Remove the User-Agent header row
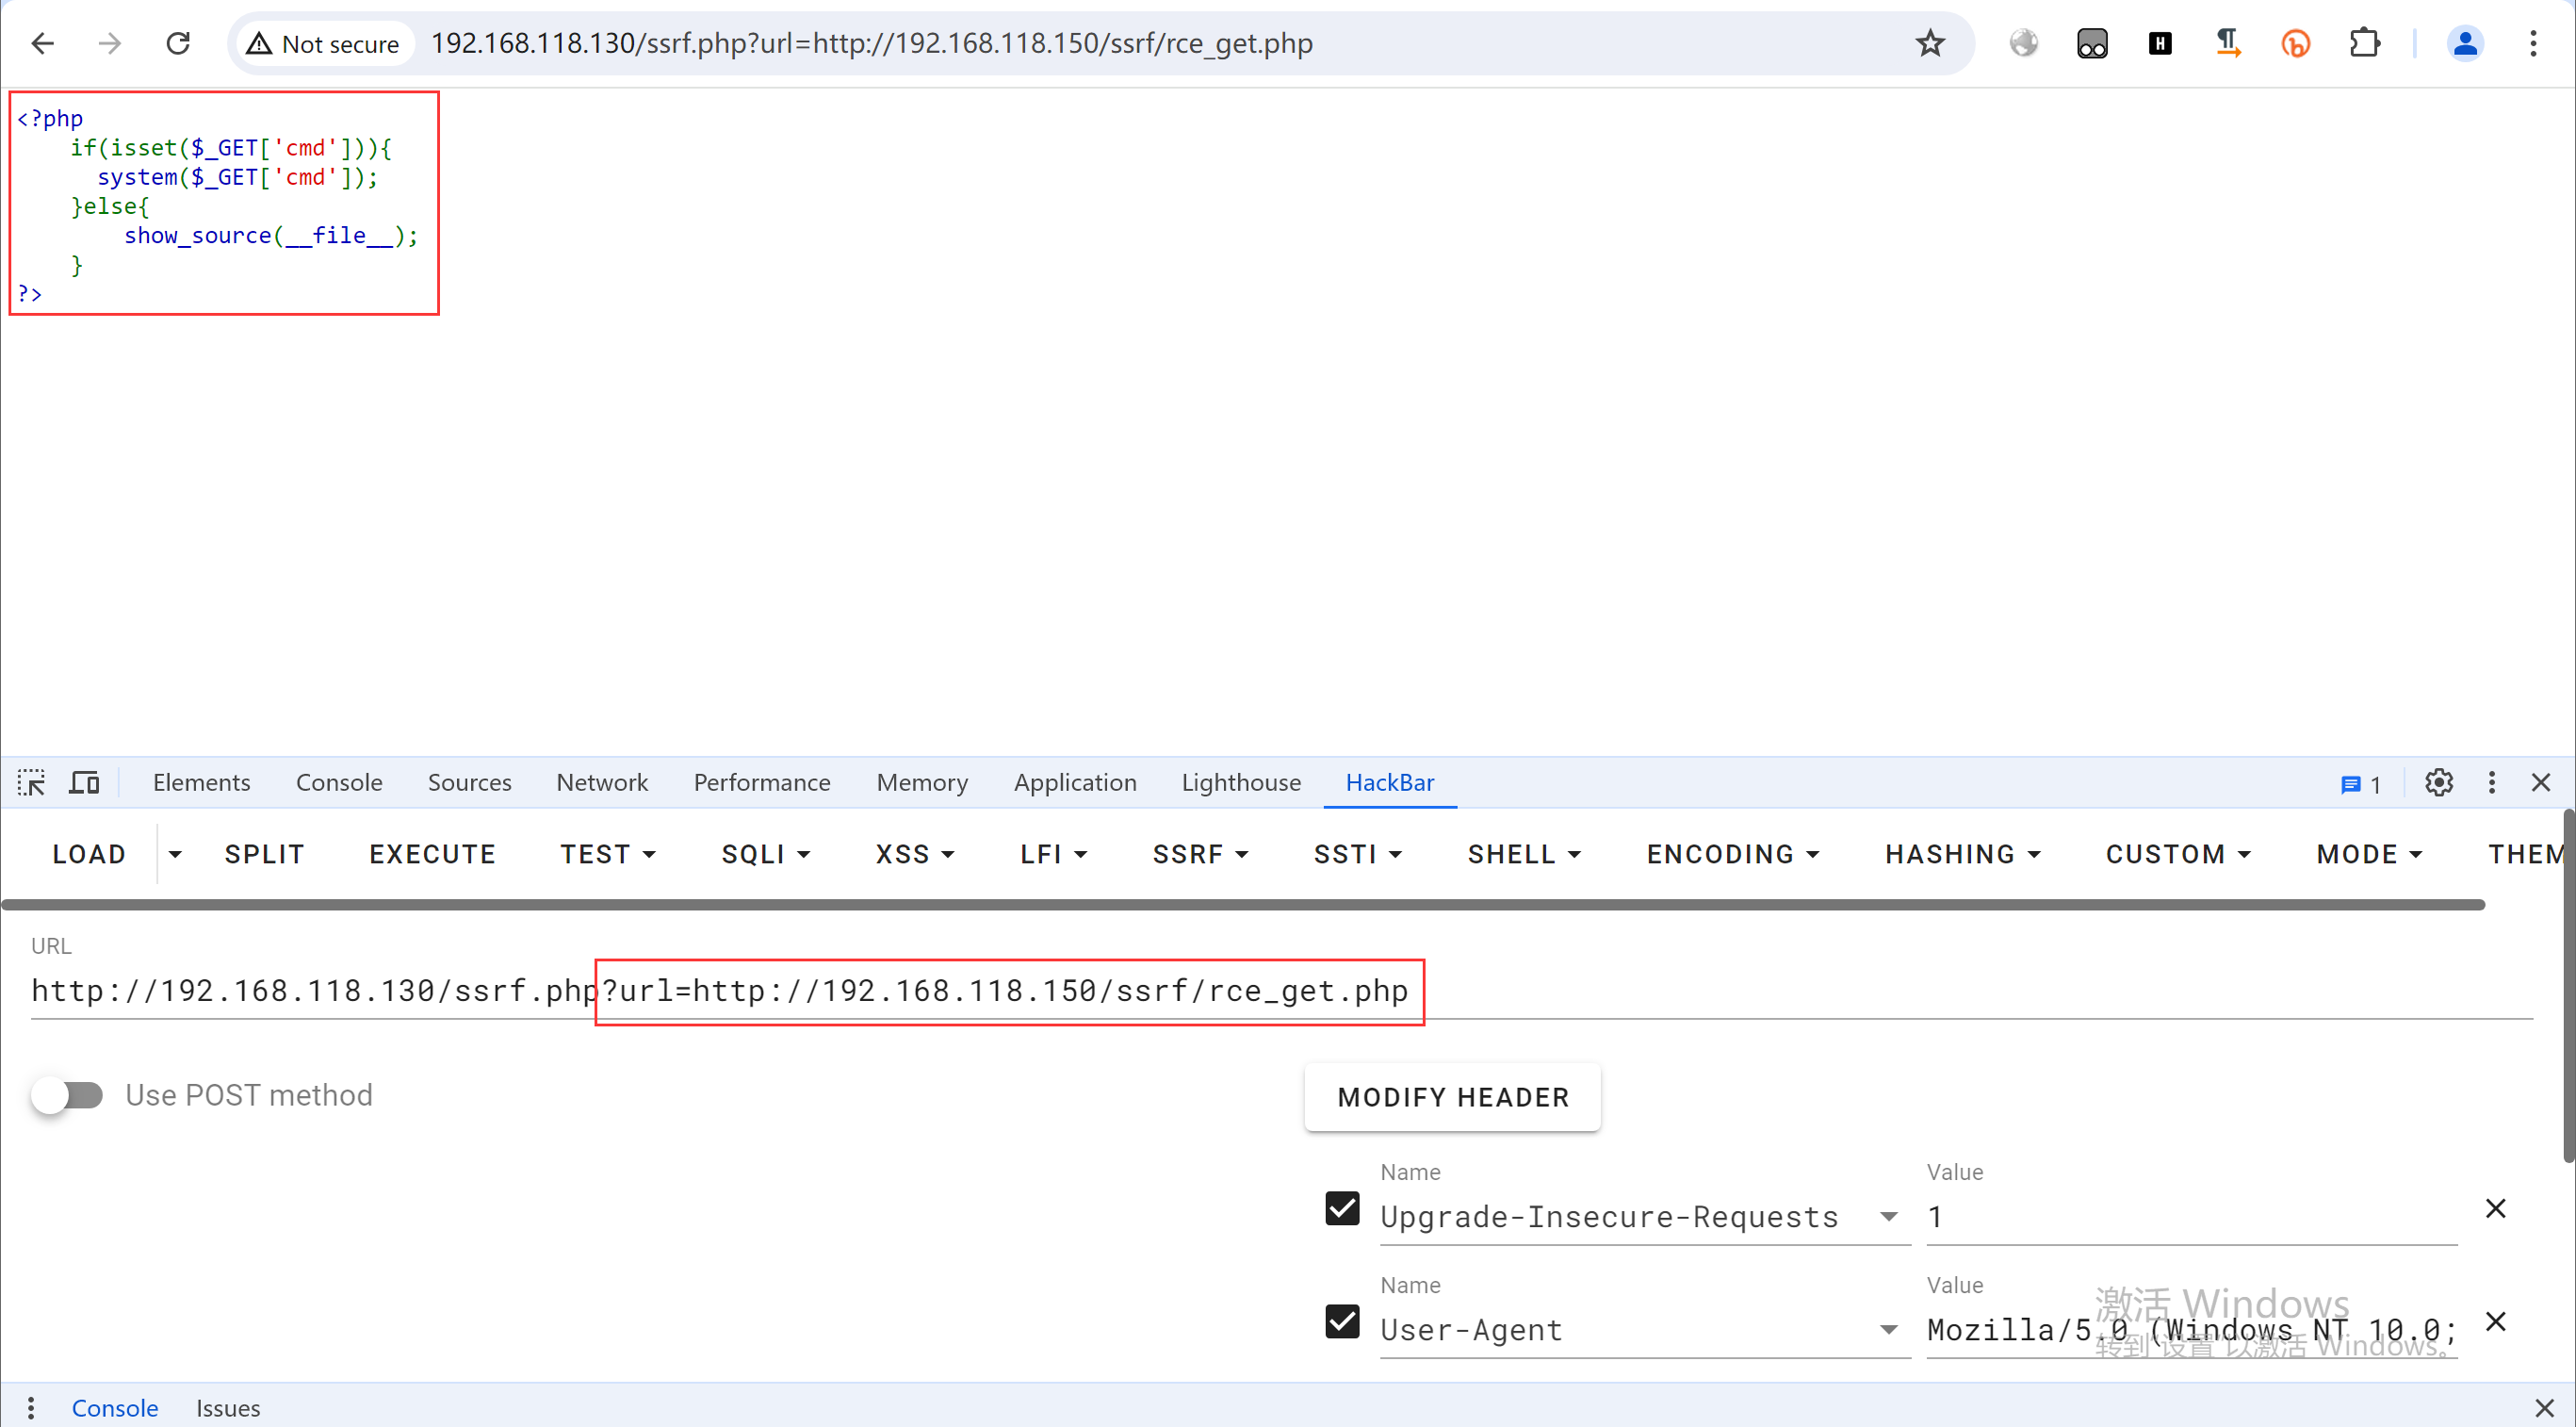 pyautogui.click(x=2495, y=1321)
